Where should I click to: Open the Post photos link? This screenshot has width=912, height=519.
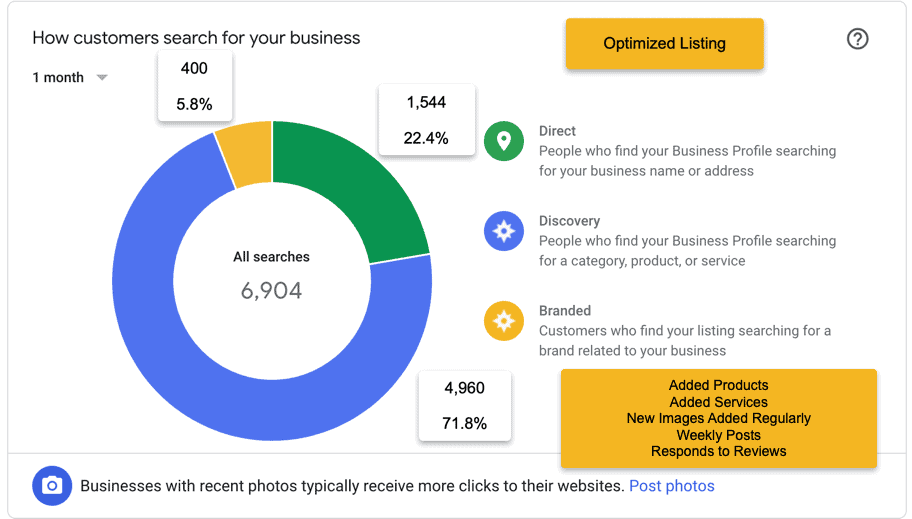(x=672, y=486)
